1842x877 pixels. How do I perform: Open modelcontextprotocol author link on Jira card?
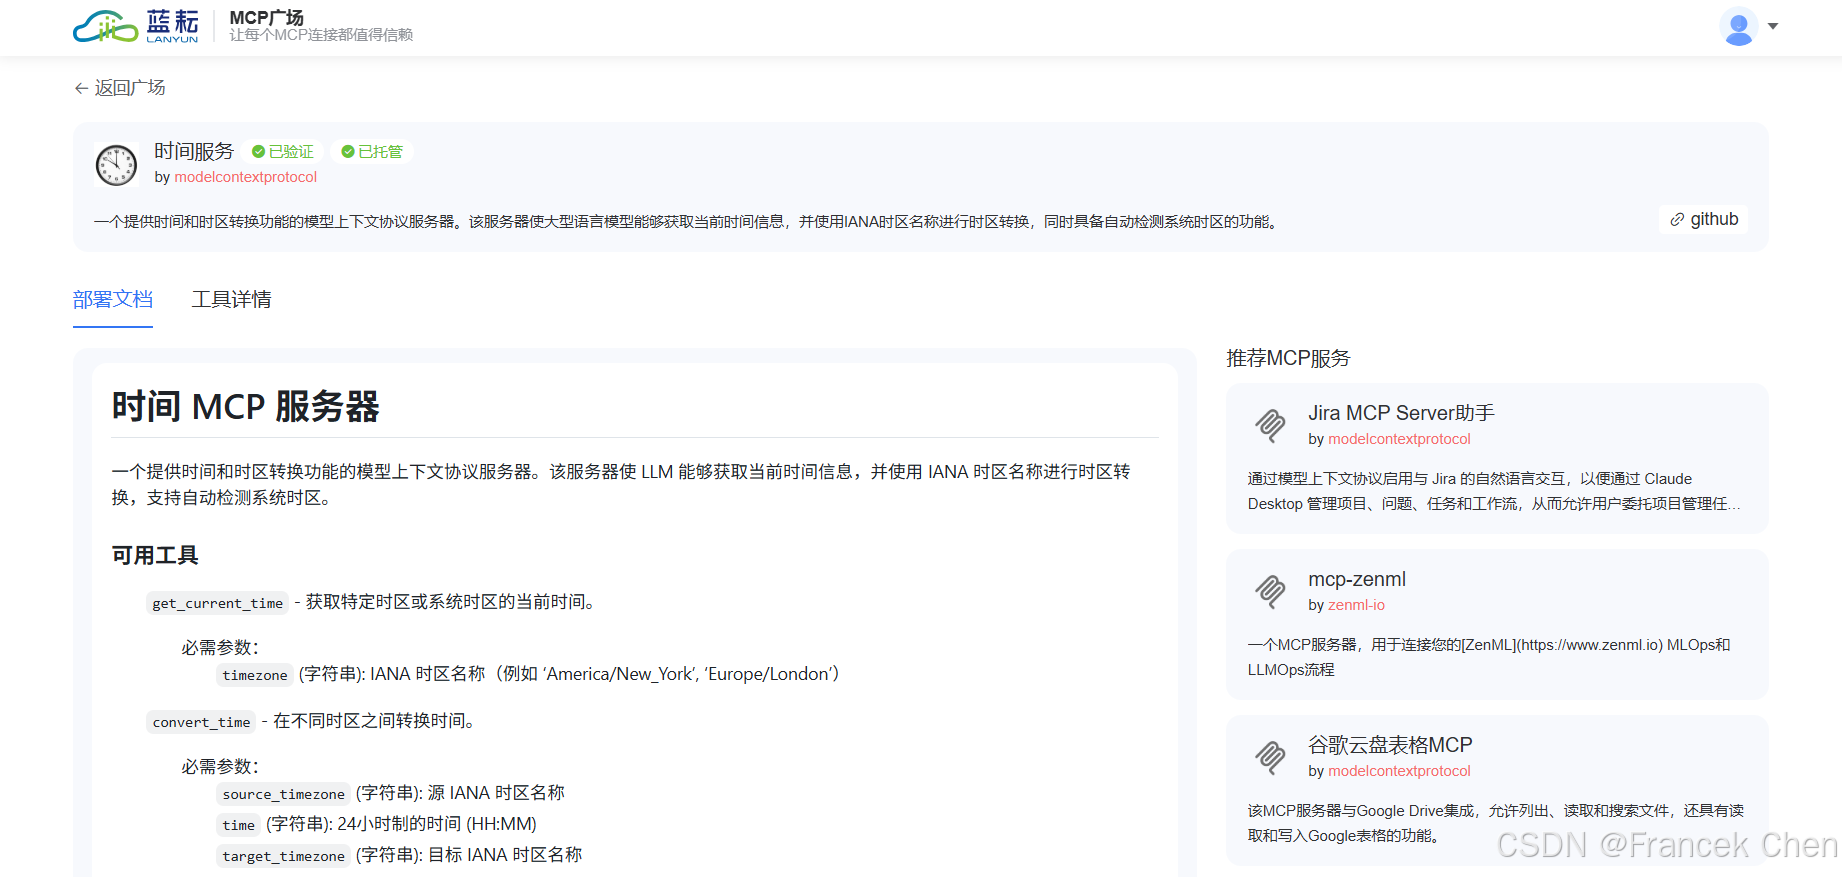1399,439
